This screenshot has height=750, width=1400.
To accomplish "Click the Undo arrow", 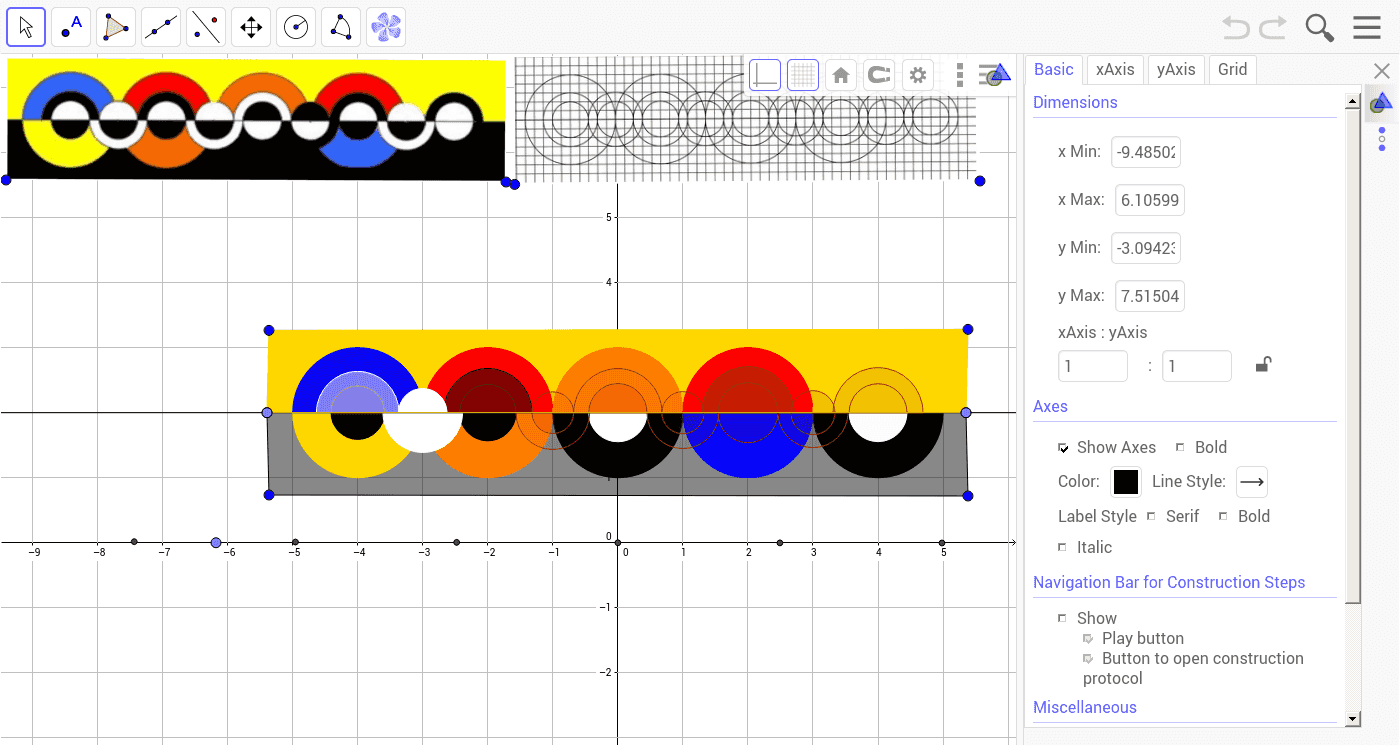I will pyautogui.click(x=1236, y=28).
